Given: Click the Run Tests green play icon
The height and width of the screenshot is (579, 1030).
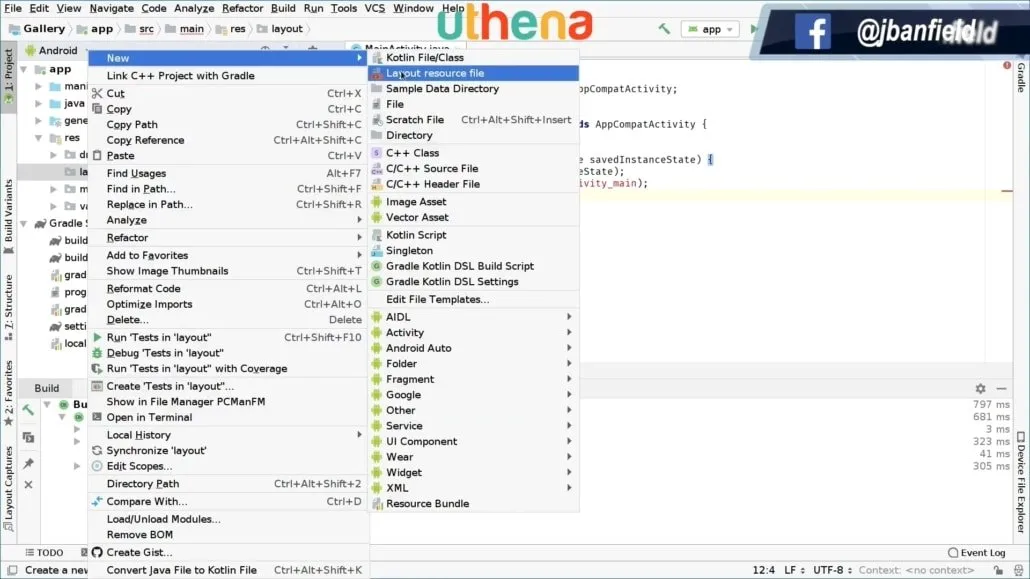Looking at the screenshot, I should point(97,337).
